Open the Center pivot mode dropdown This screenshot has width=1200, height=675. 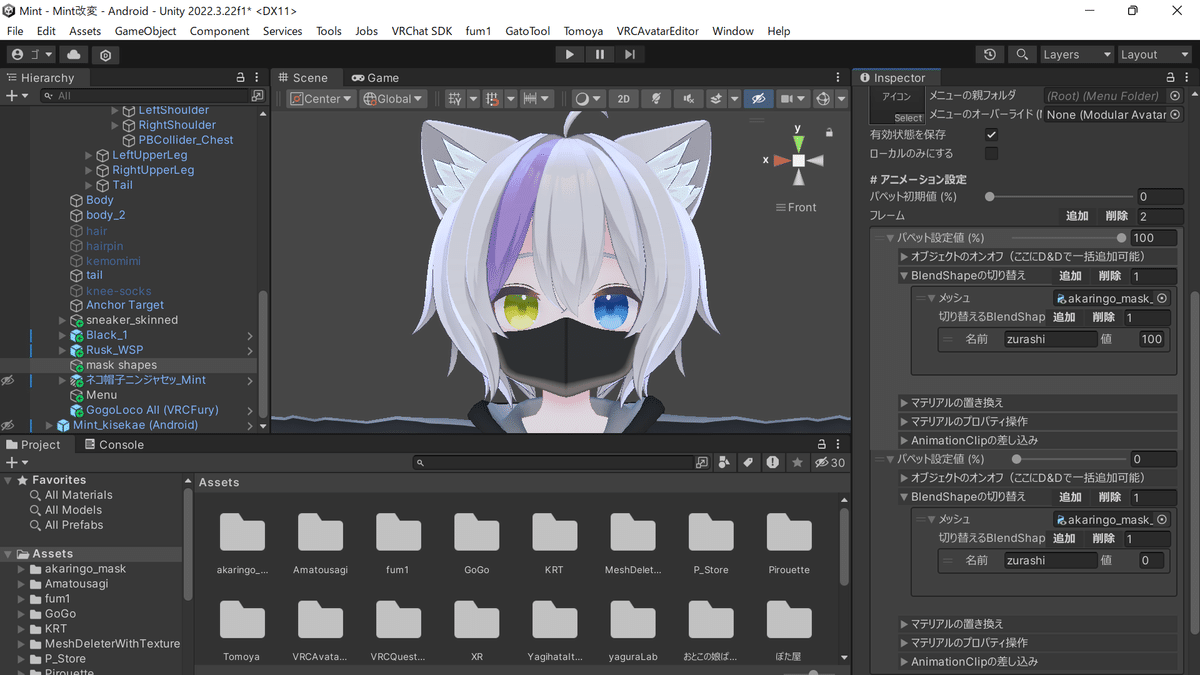click(x=321, y=99)
